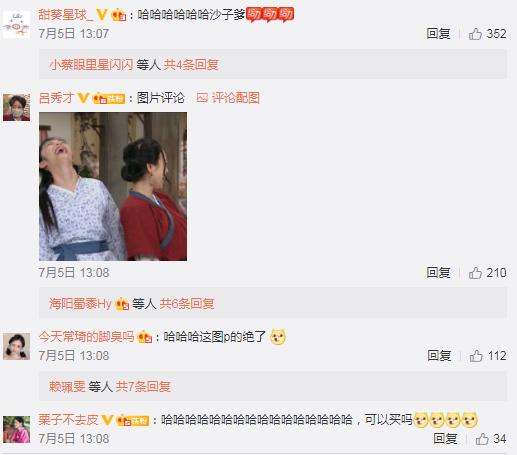Like the comment with 352 likes
517x455 pixels.
[475, 34]
